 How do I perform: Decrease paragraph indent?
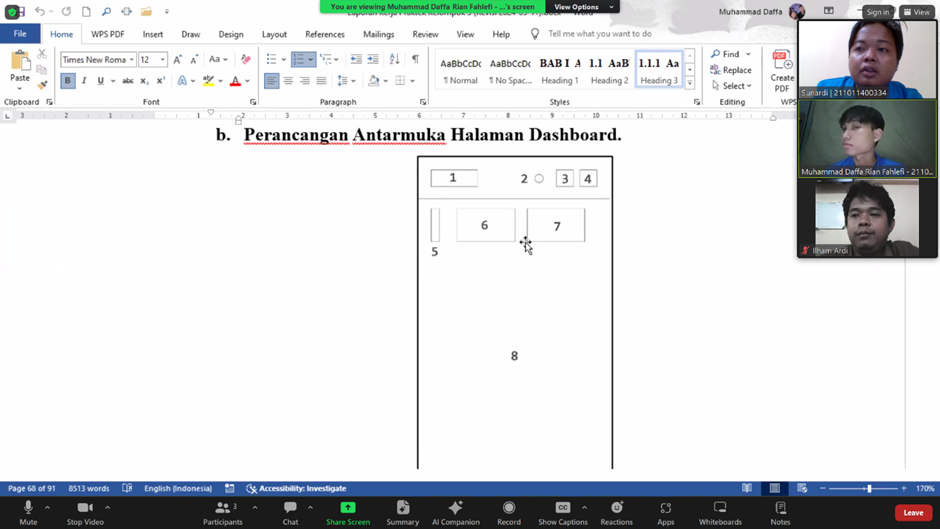click(x=356, y=59)
